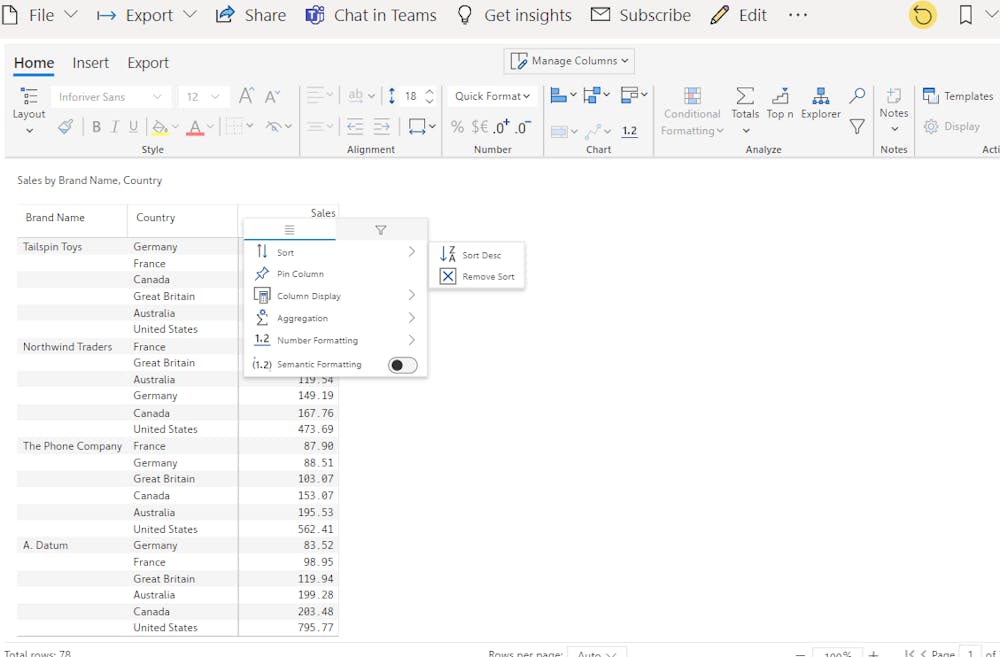Click the yellow reset undo icon
This screenshot has width=1000, height=657.
tap(922, 15)
